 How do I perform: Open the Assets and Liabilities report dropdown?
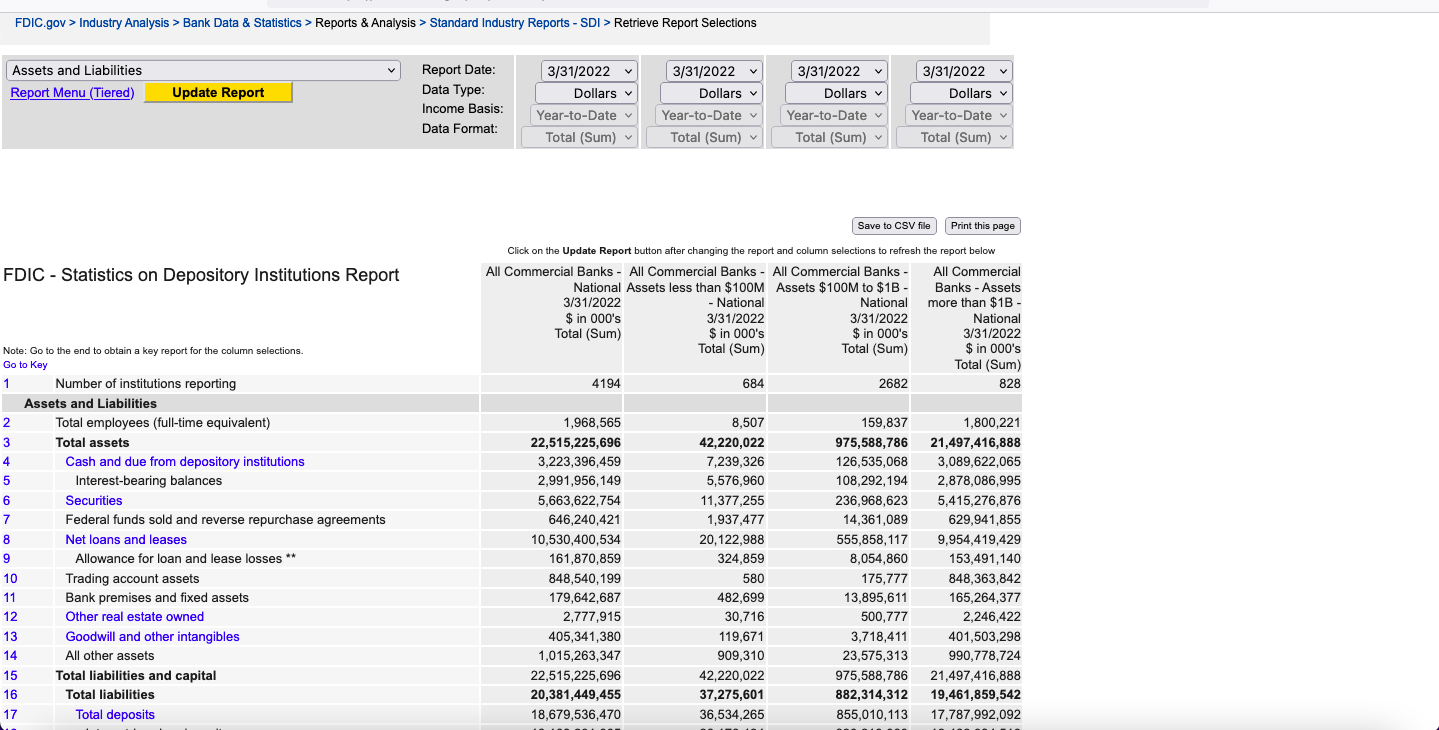203,70
